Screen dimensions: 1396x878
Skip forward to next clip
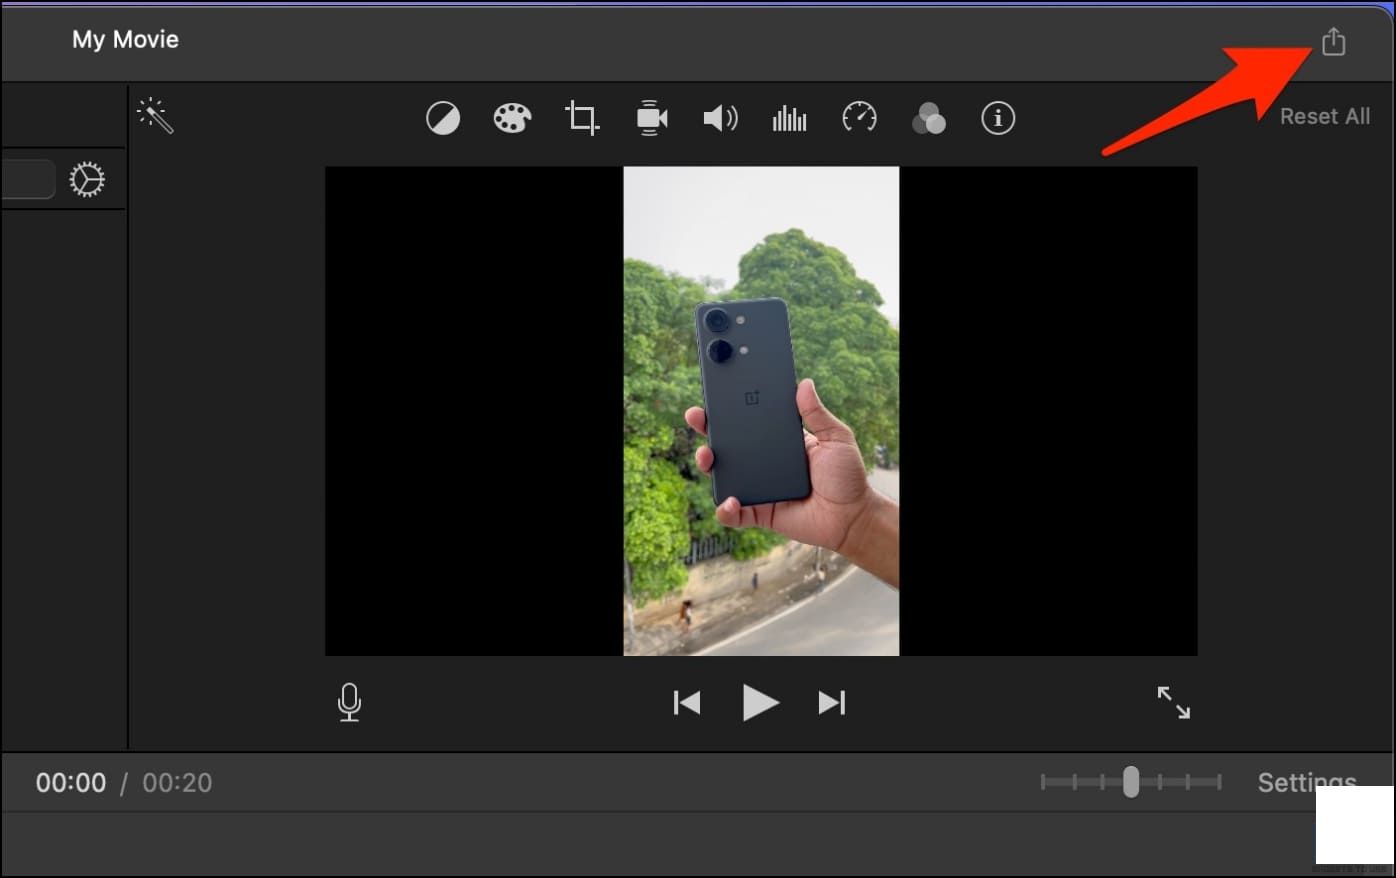pos(832,703)
